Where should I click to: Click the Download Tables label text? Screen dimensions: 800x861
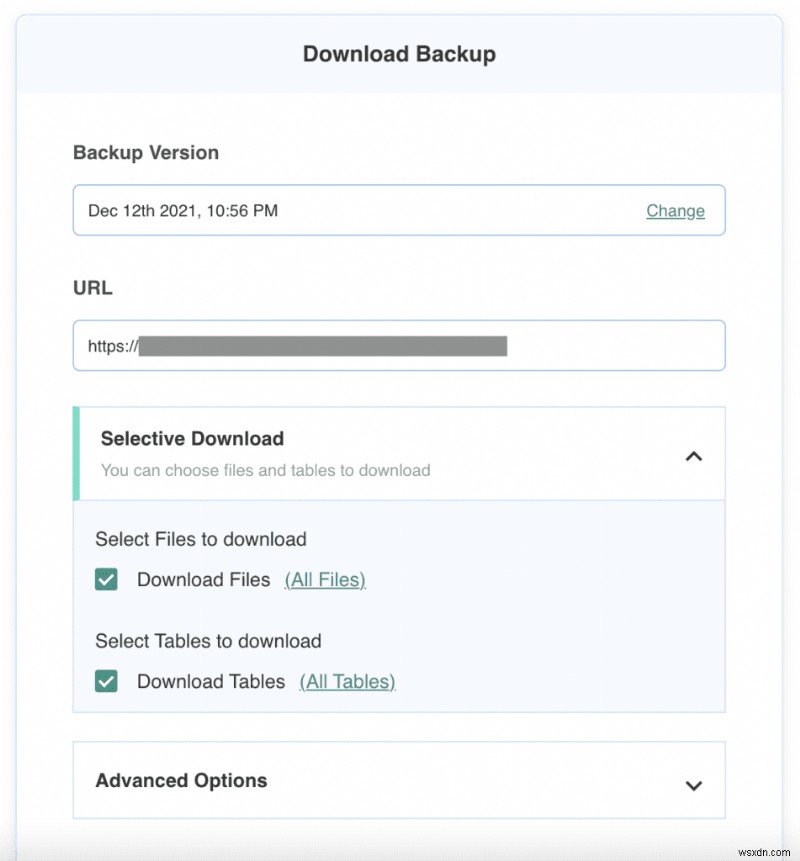point(211,682)
